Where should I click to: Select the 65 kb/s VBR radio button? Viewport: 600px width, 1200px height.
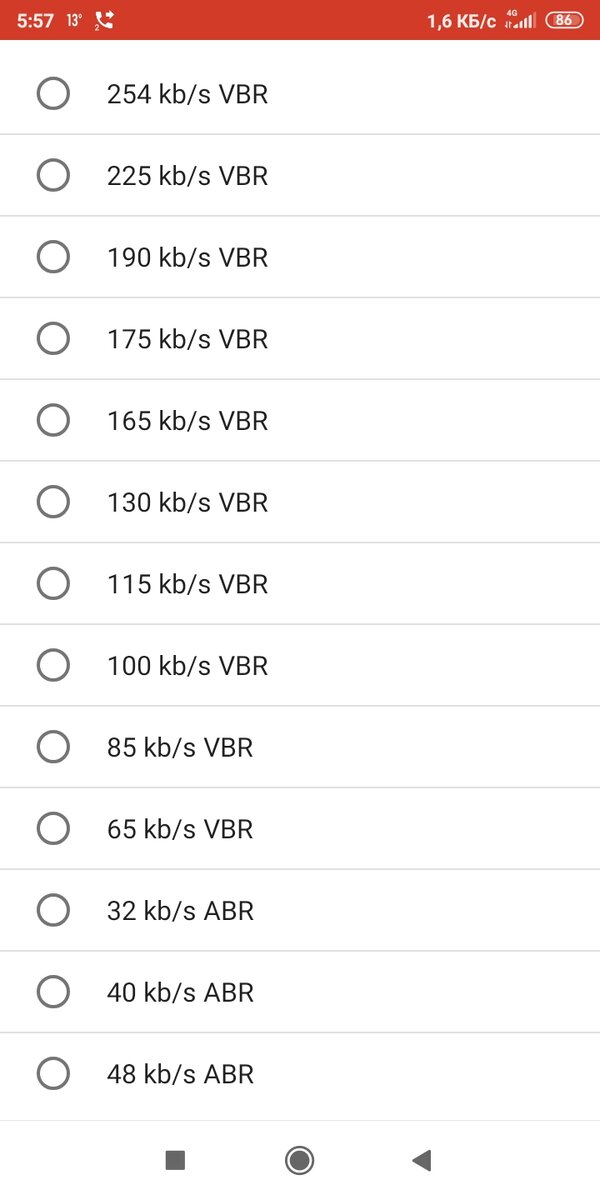(53, 829)
